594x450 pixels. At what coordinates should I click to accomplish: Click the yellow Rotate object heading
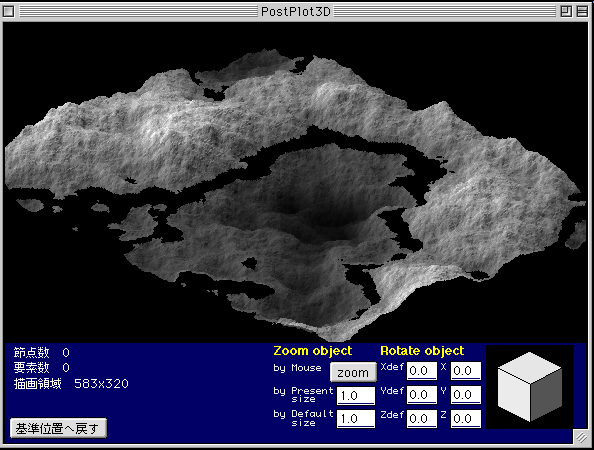click(422, 351)
